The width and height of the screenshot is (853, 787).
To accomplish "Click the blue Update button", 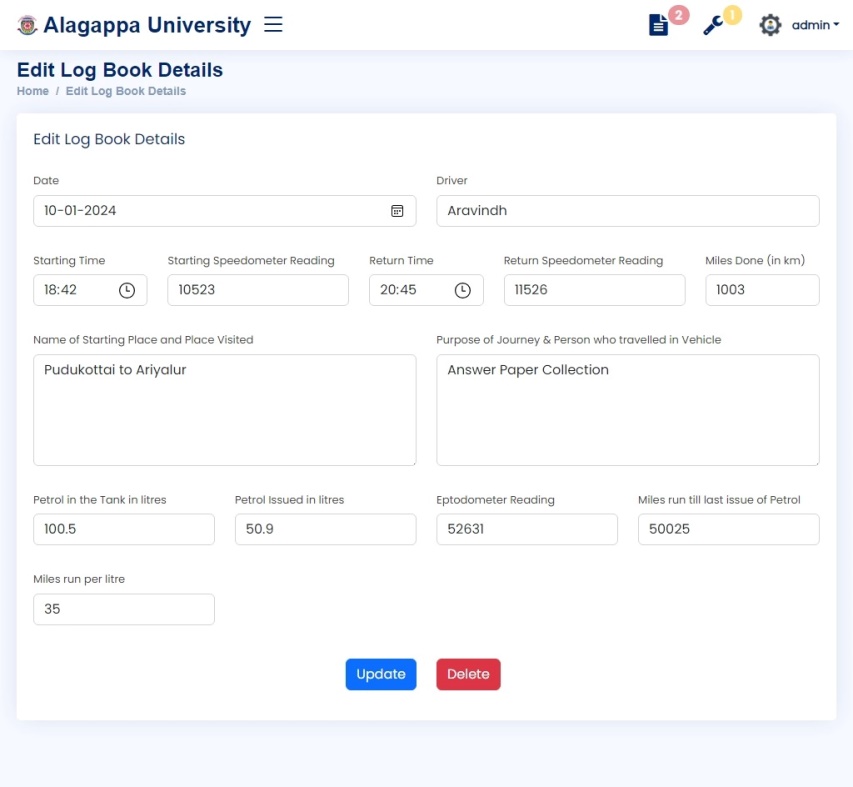I will [x=381, y=674].
